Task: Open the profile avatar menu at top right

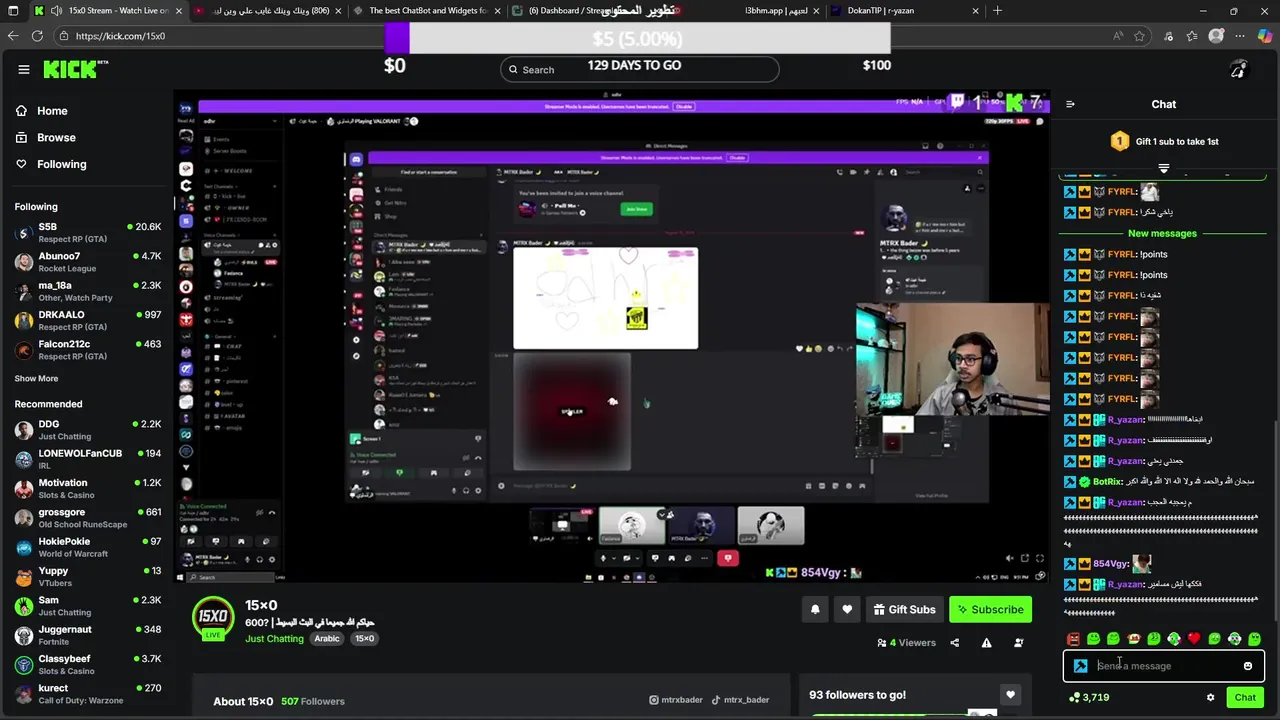Action: [x=1238, y=69]
